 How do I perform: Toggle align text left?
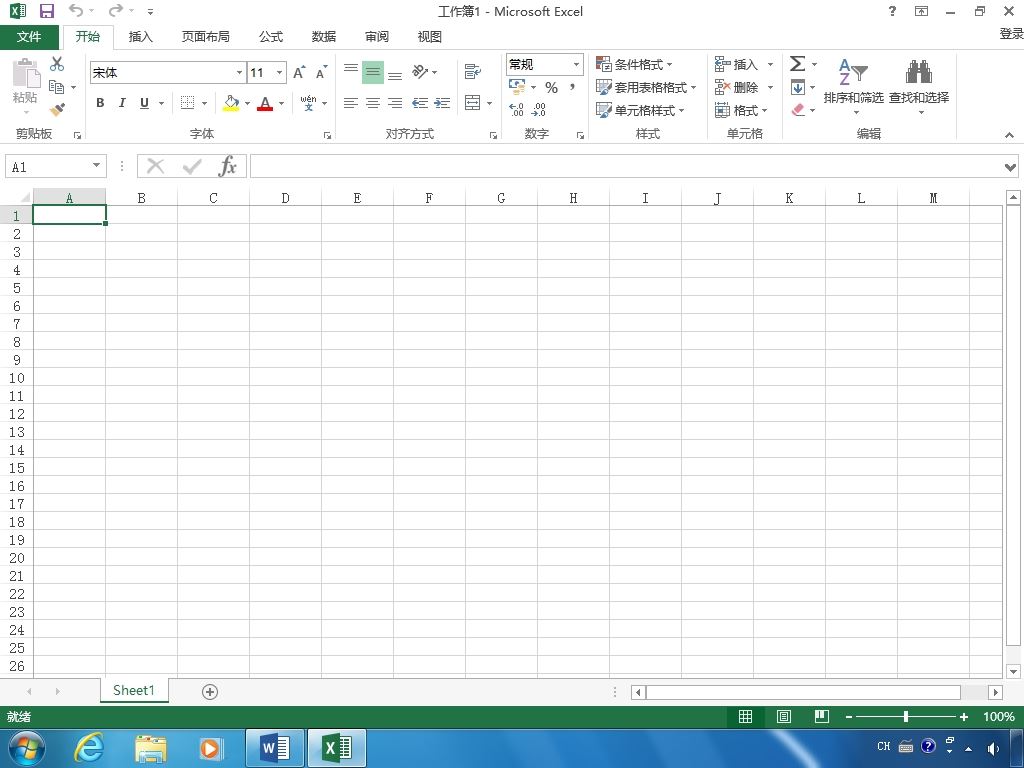351,103
